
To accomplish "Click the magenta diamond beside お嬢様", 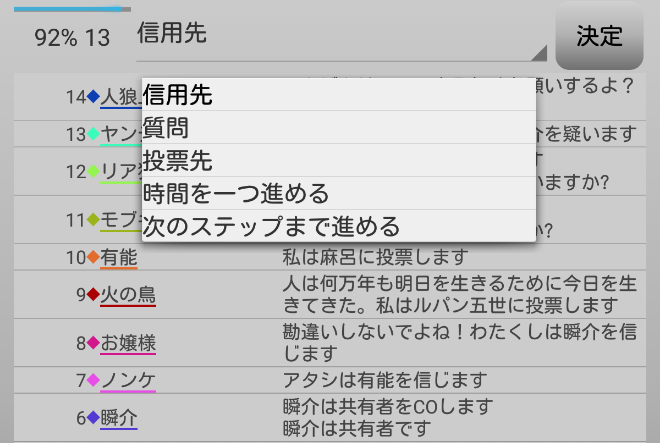I will (93, 343).
